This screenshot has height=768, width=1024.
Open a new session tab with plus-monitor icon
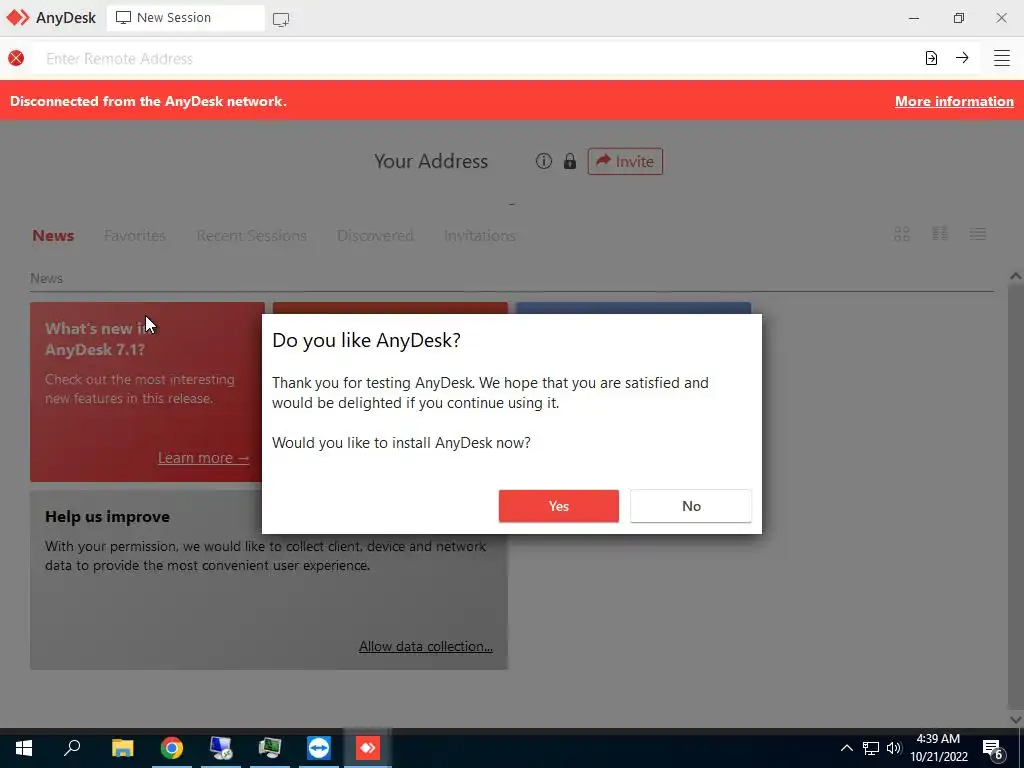(281, 19)
